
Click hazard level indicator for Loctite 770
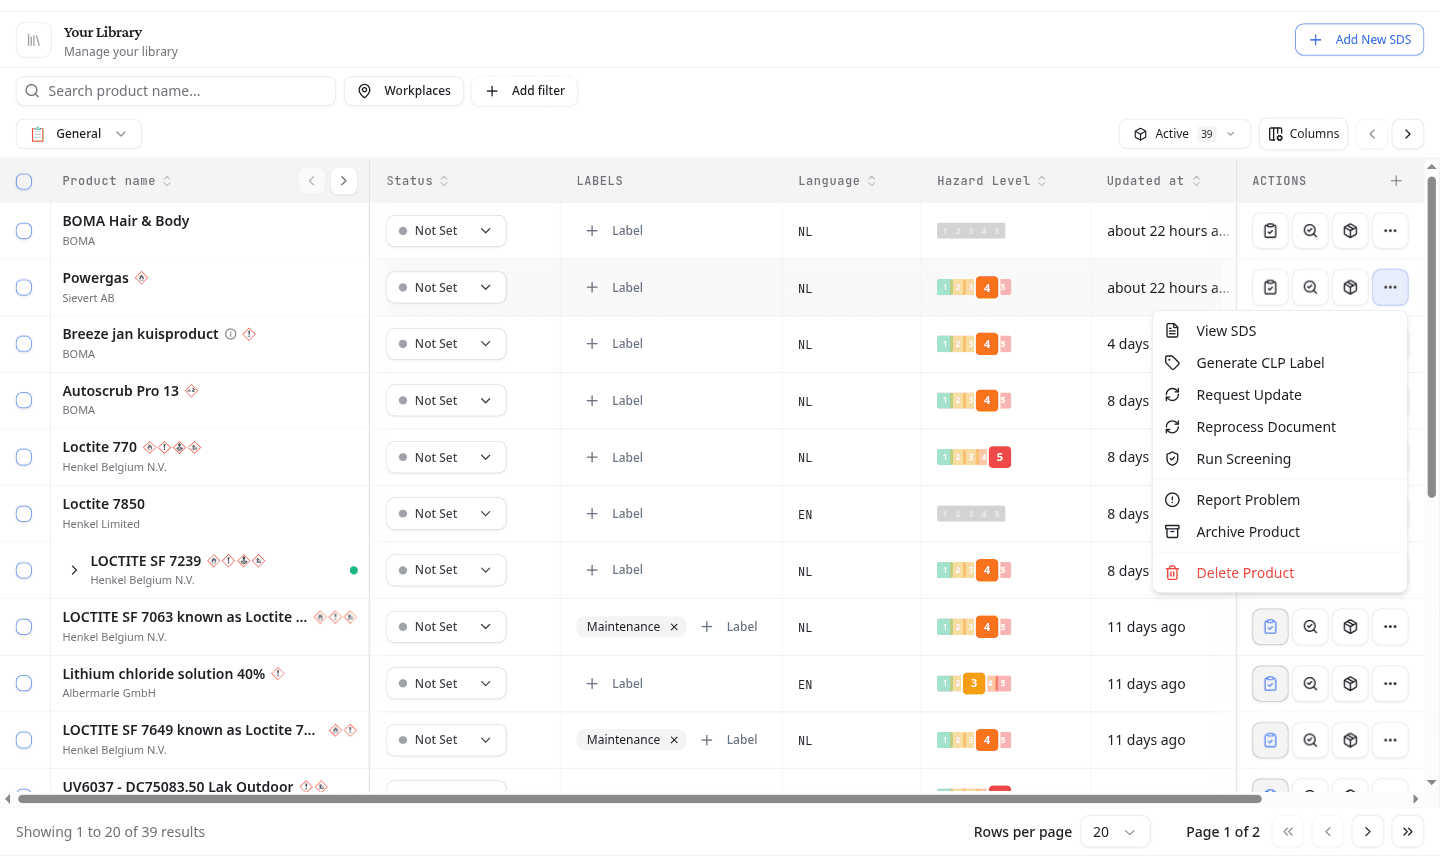[974, 457]
